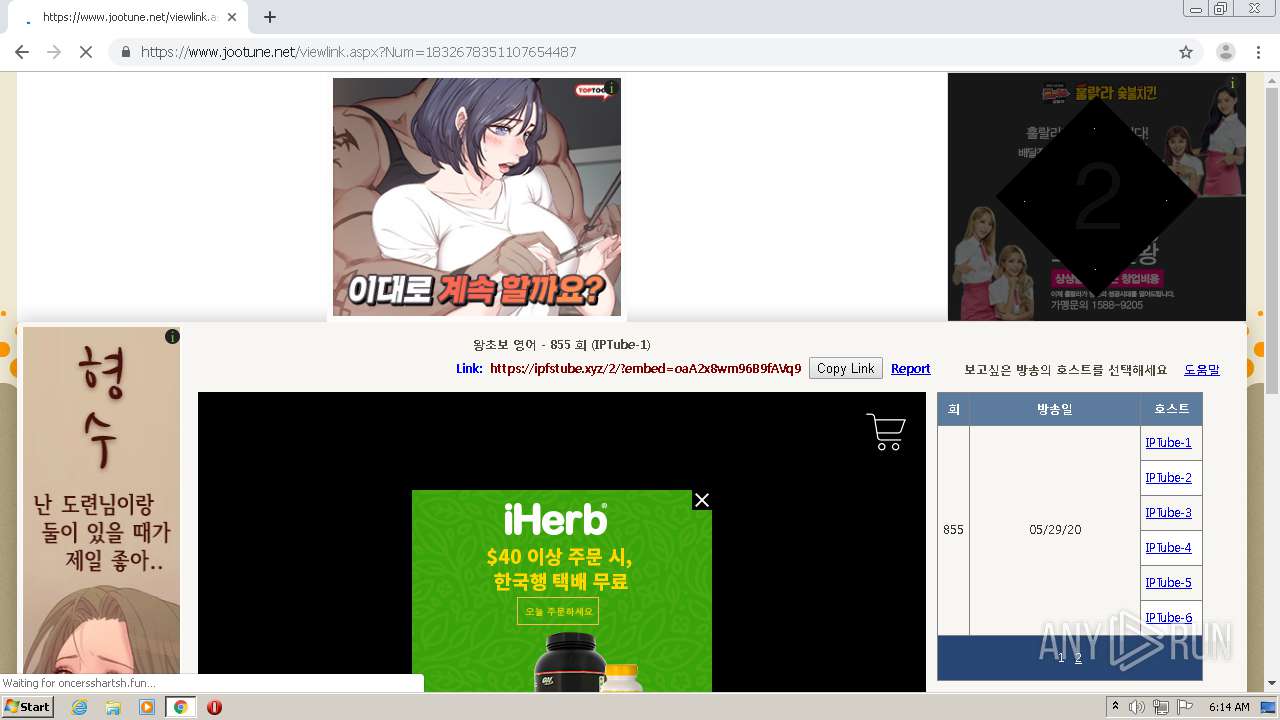The image size is (1280, 720).
Task: Click the page scrollbar down arrow
Action: [1272, 683]
